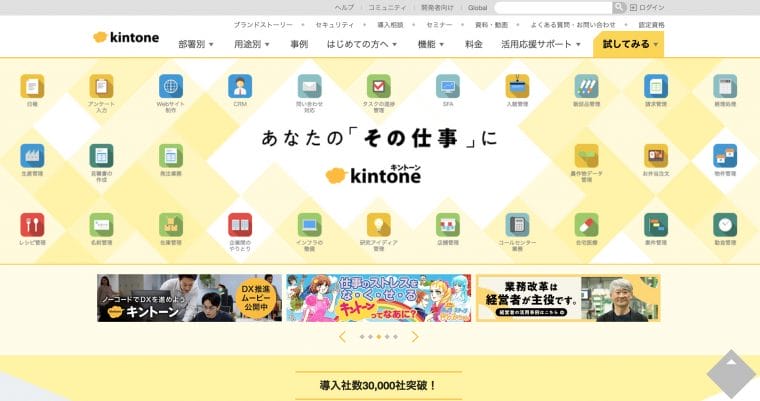Select the Webサイト制作 globe icon
Viewport: 760px width, 401px height.
click(171, 86)
